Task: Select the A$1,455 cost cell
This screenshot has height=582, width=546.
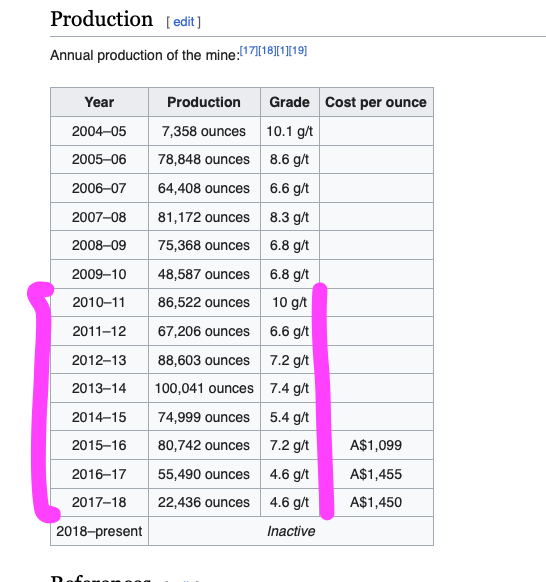Action: tap(376, 474)
